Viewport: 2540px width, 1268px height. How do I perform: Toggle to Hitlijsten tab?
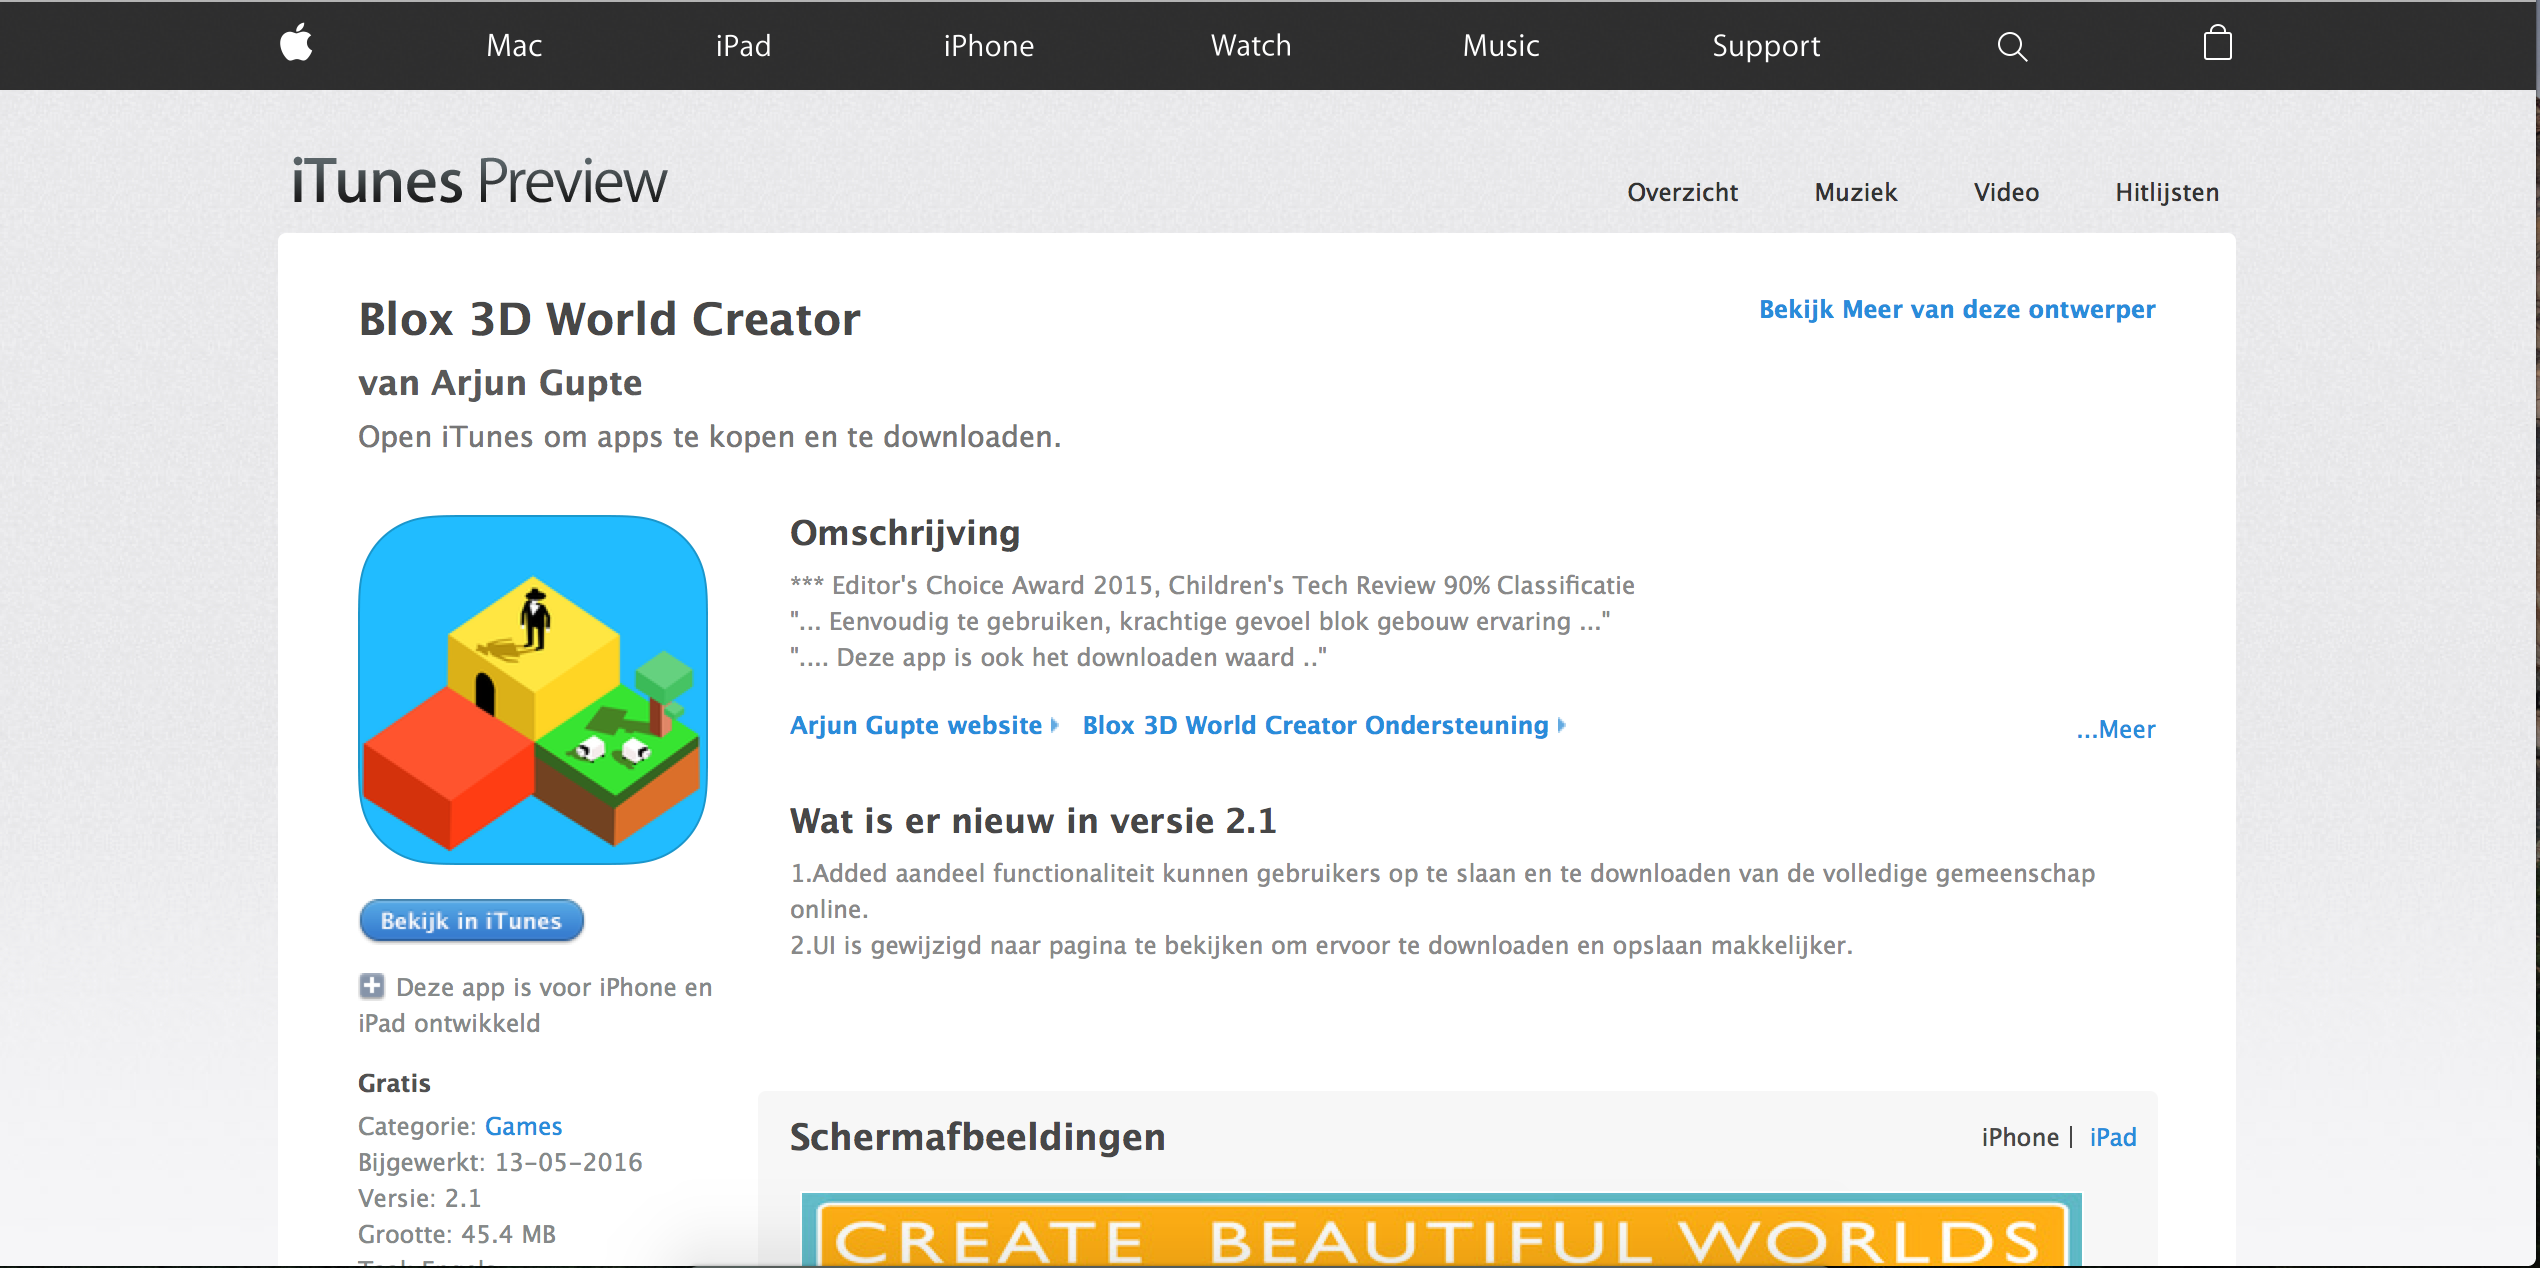pos(2167,193)
